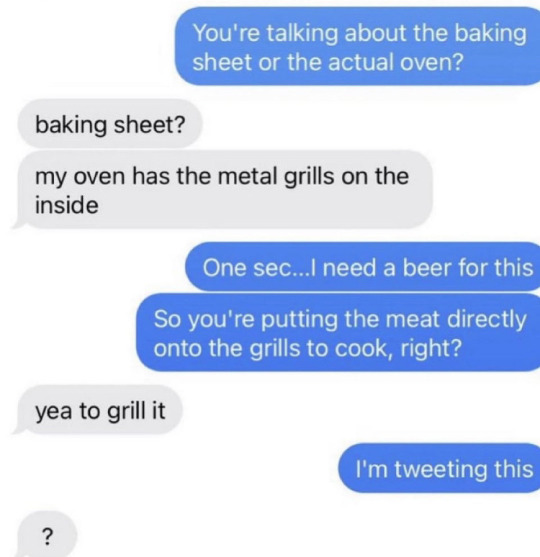The image size is (540, 557).
Task: Click 'cook, right?' text in blue bubble
Action: tap(399, 348)
